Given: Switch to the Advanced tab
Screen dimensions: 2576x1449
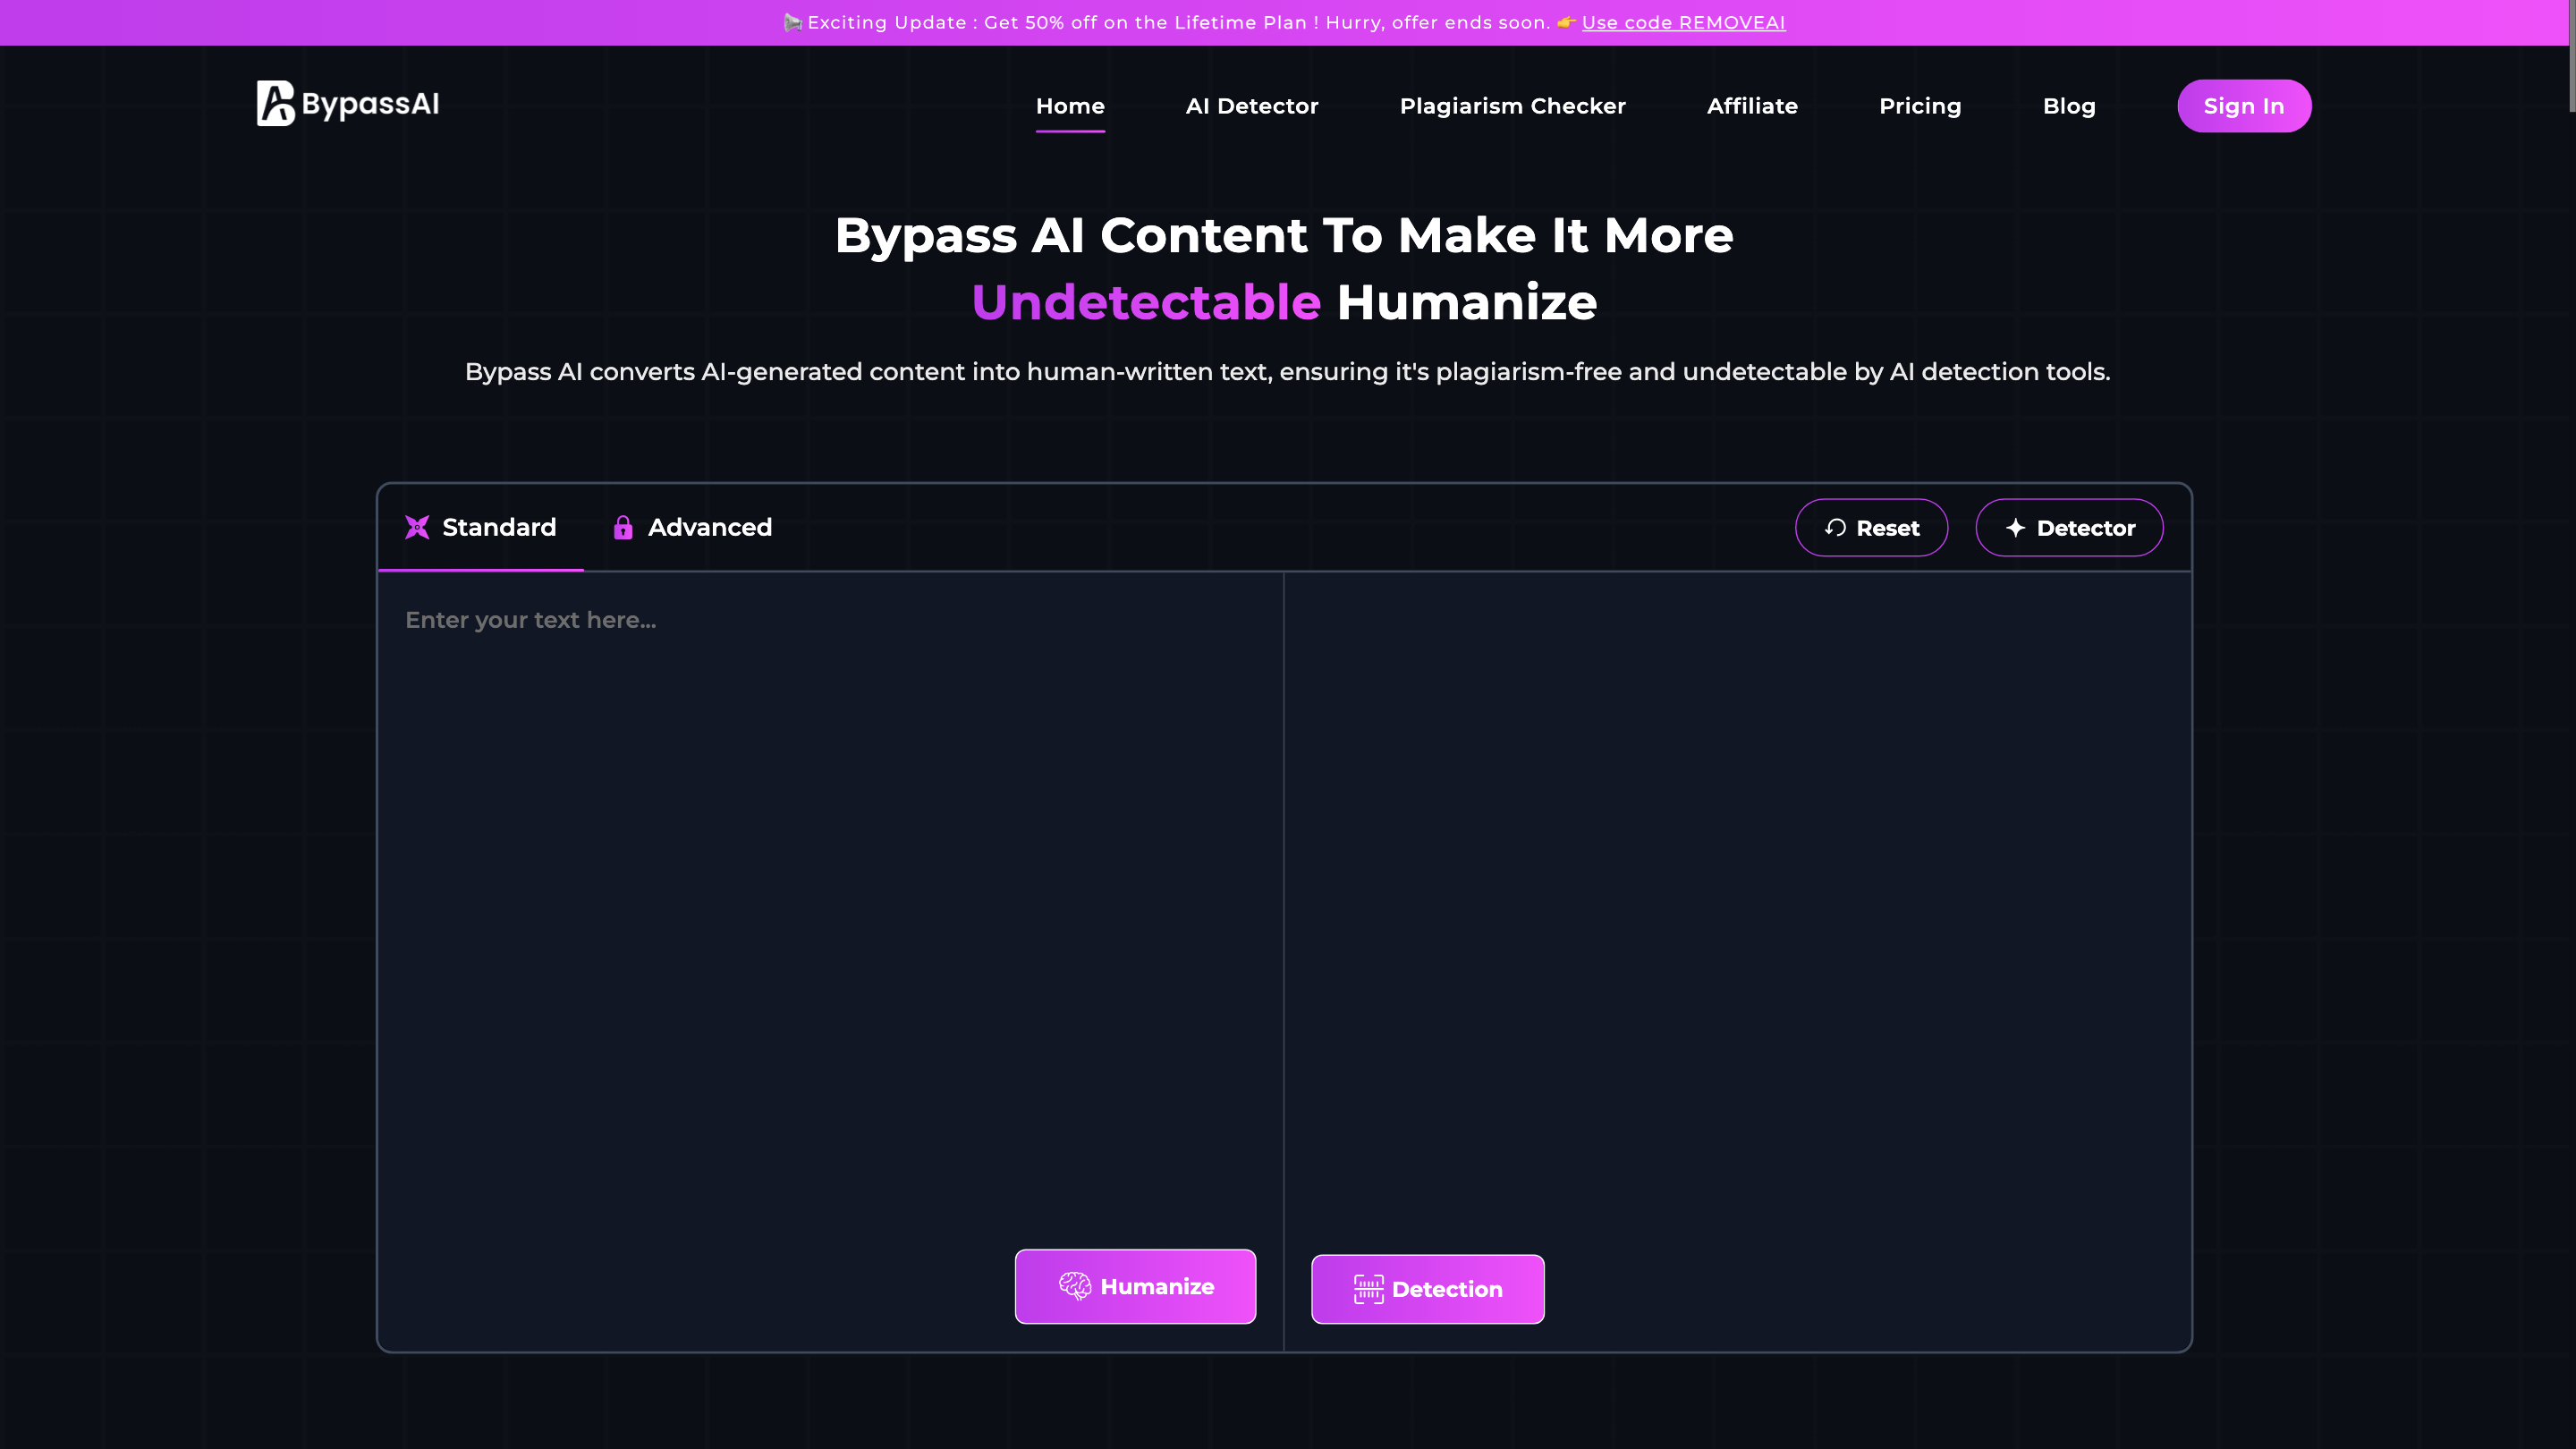Looking at the screenshot, I should pos(692,527).
